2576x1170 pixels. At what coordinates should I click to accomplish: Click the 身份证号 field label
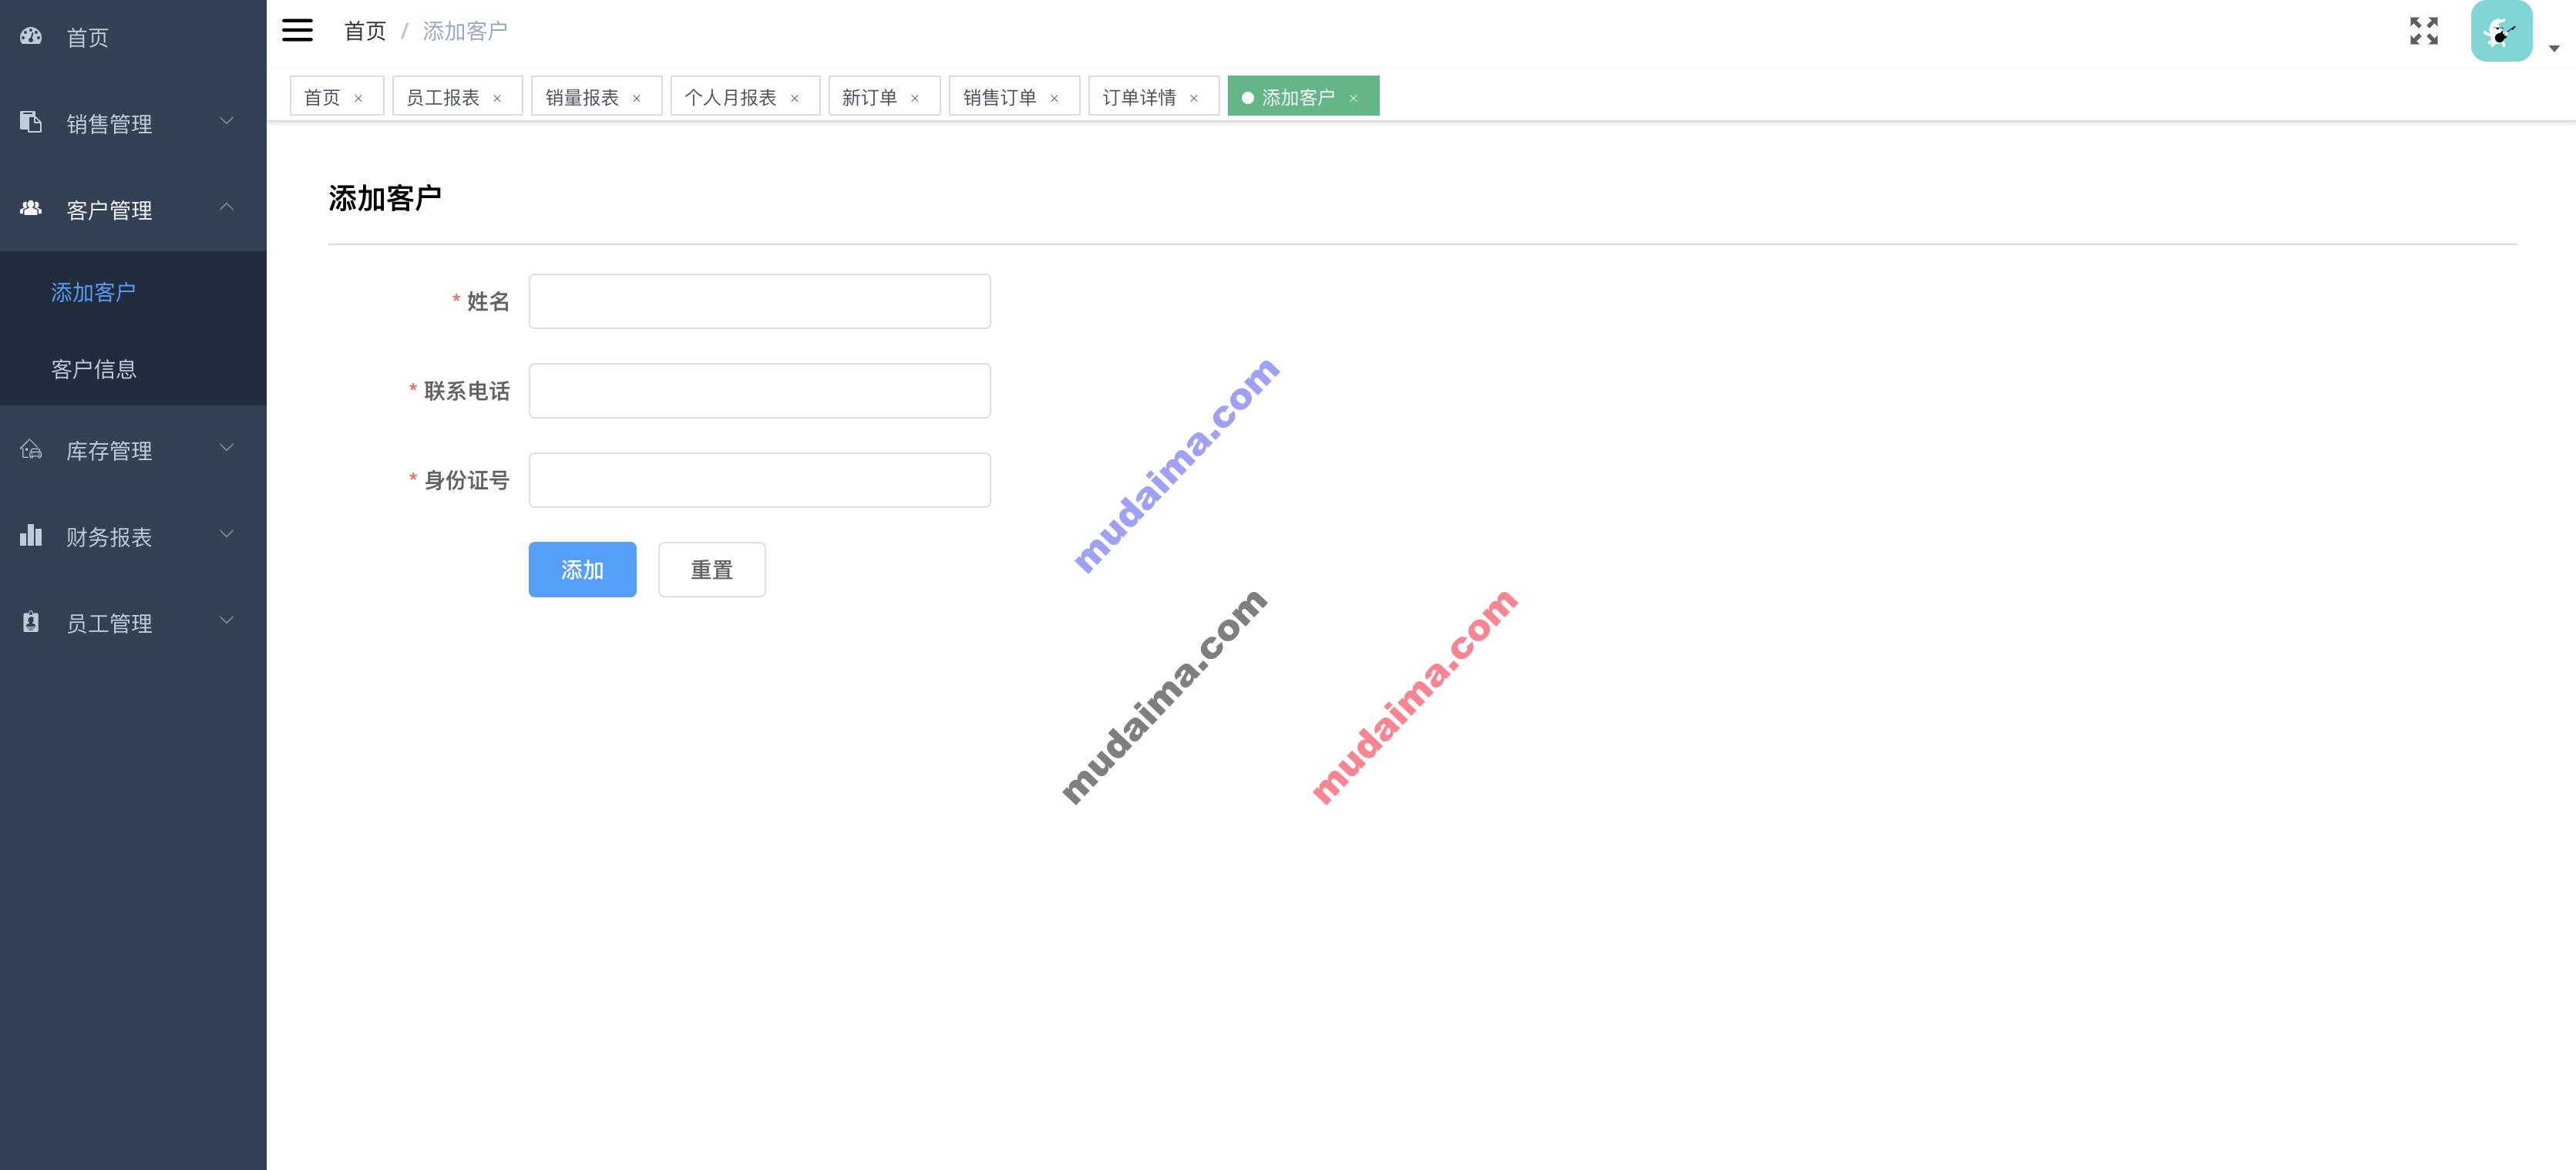point(467,480)
